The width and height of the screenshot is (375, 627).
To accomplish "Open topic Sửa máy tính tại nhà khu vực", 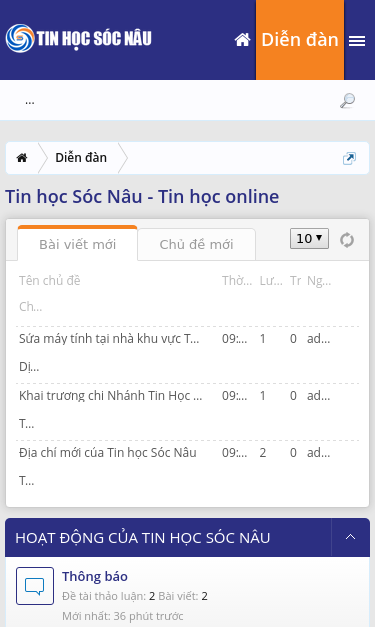I will [x=109, y=339].
